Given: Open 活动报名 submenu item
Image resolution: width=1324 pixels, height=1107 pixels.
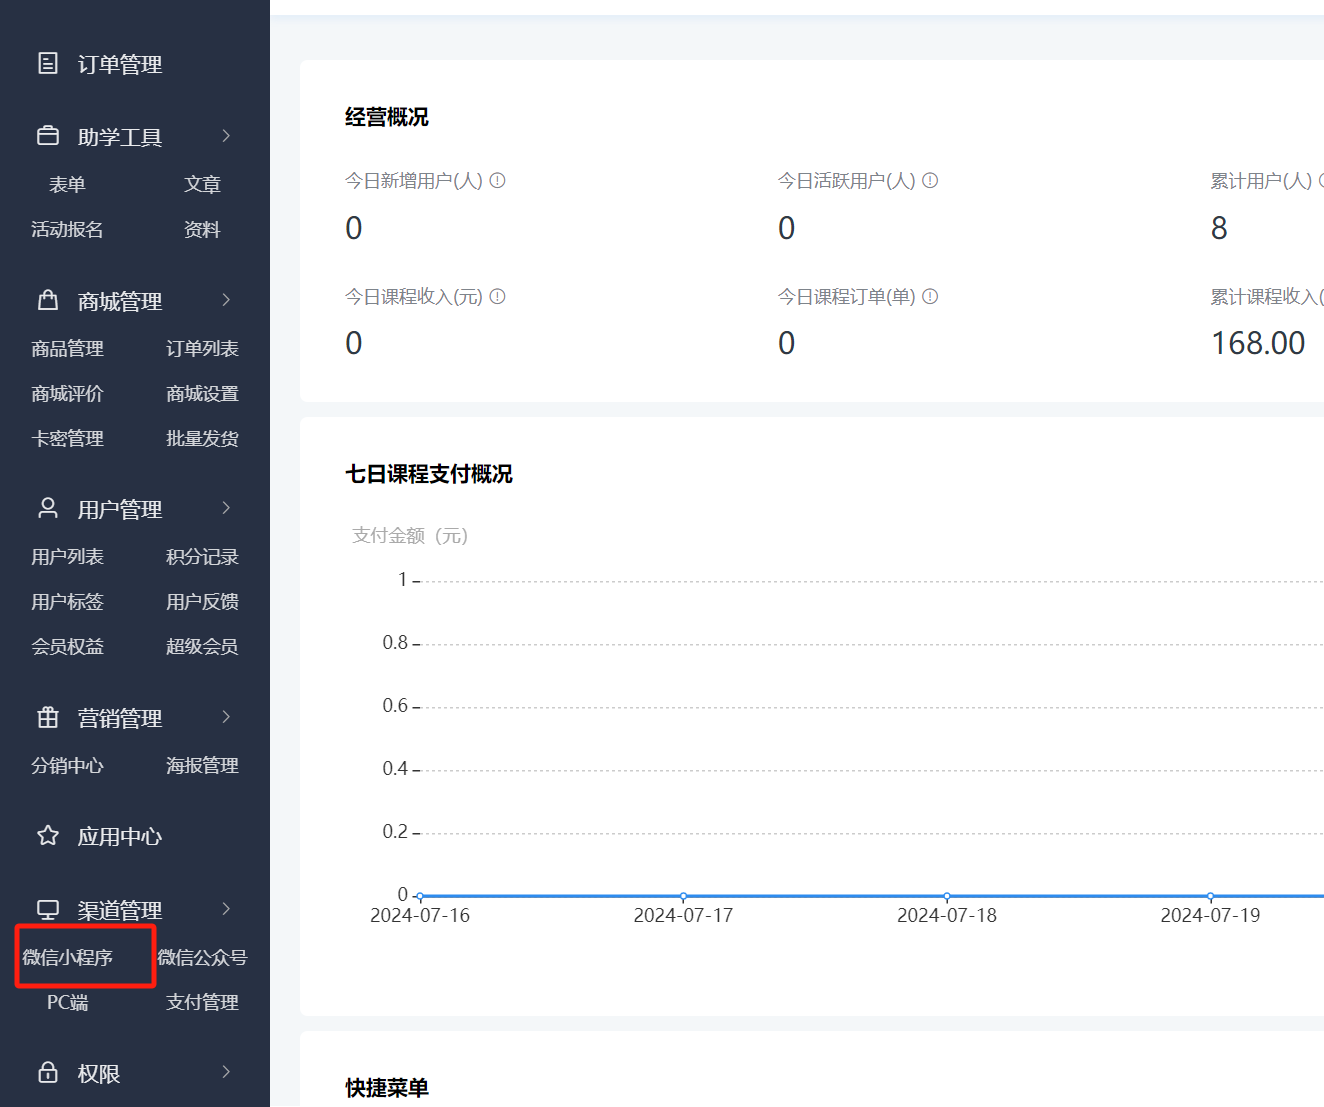Looking at the screenshot, I should tap(67, 230).
